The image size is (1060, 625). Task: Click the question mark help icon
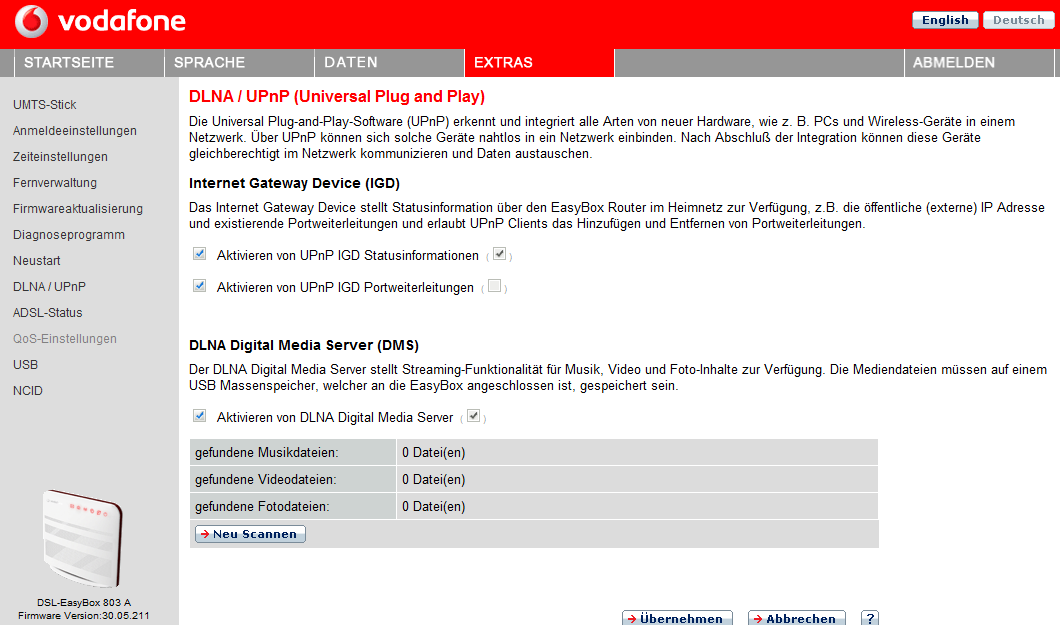[870, 618]
